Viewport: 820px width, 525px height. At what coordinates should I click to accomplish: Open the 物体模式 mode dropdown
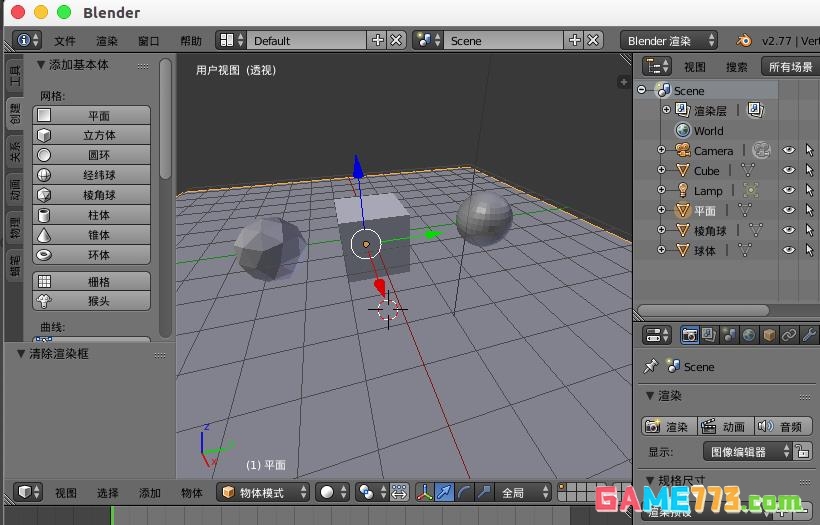263,492
